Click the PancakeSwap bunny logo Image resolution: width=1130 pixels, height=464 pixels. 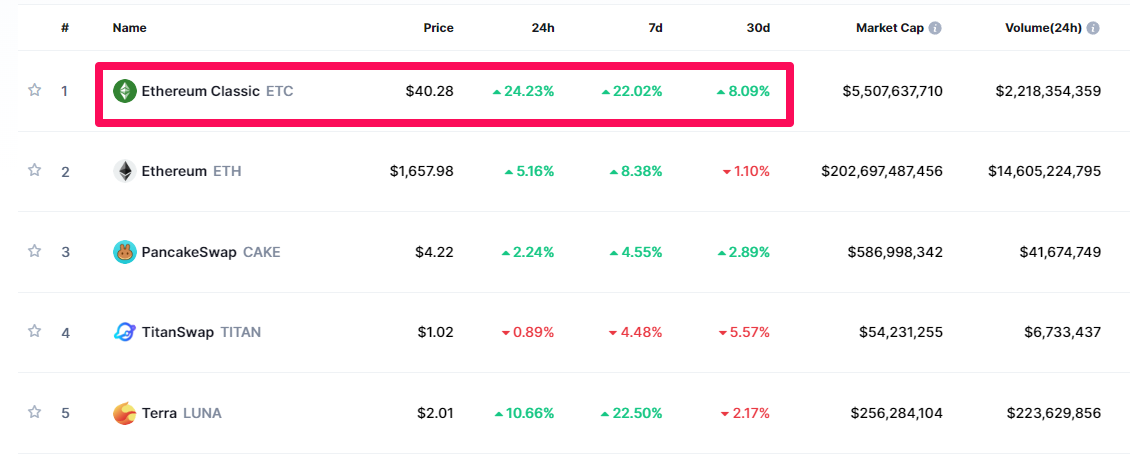pyautogui.click(x=124, y=252)
